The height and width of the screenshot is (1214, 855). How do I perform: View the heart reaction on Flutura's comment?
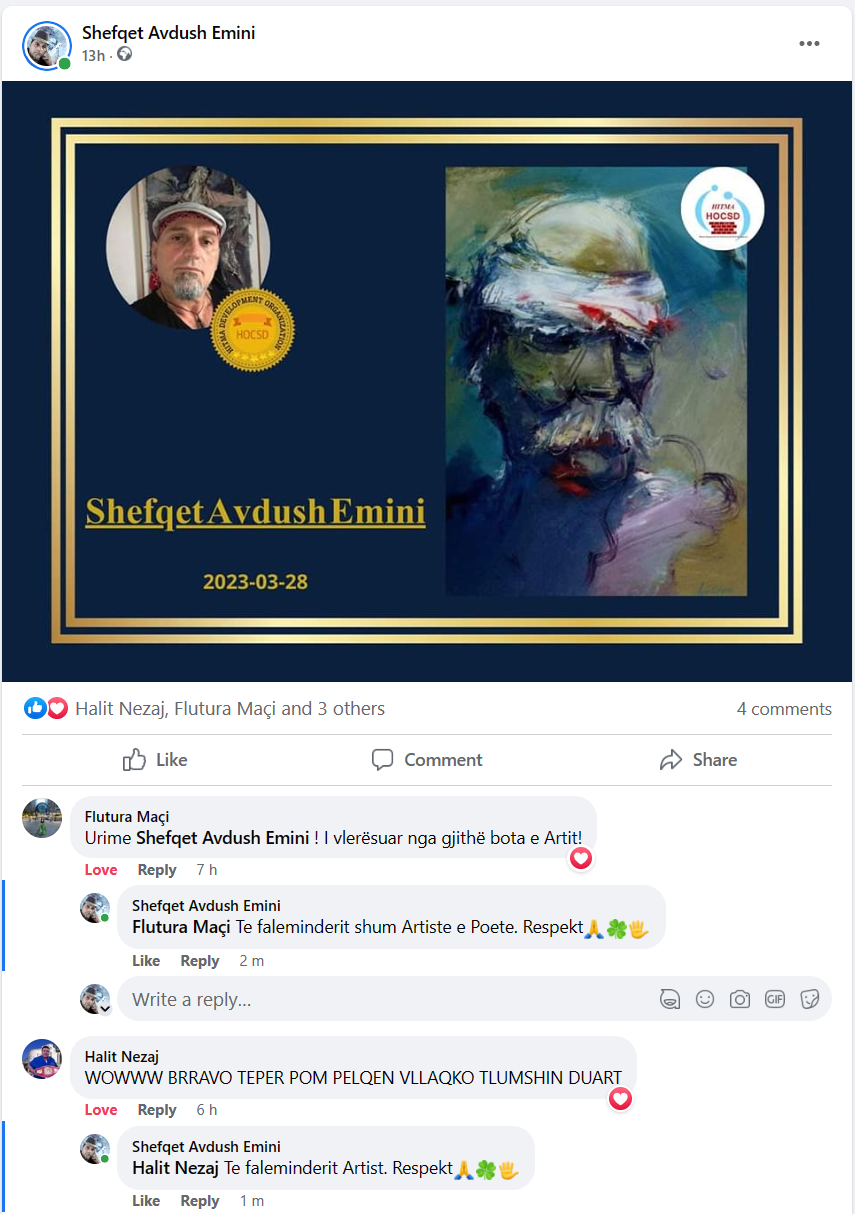[581, 859]
